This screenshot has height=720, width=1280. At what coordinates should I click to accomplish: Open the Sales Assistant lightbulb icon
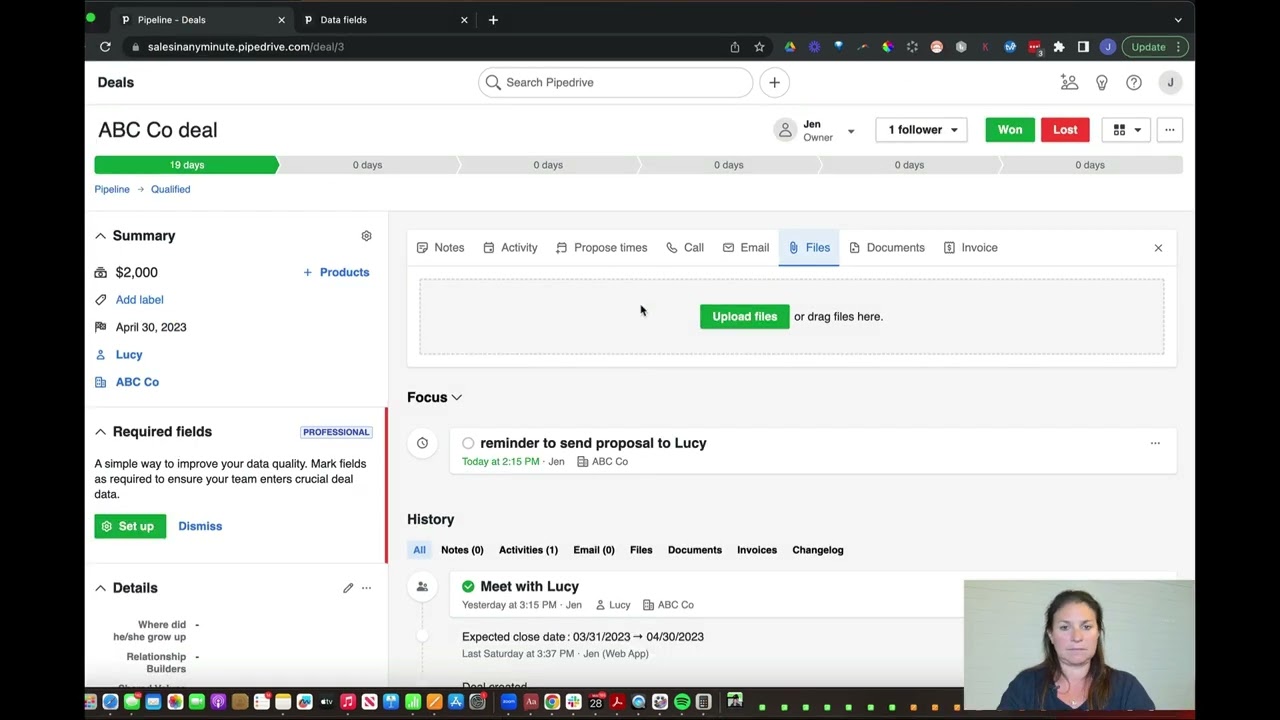pyautogui.click(x=1102, y=83)
